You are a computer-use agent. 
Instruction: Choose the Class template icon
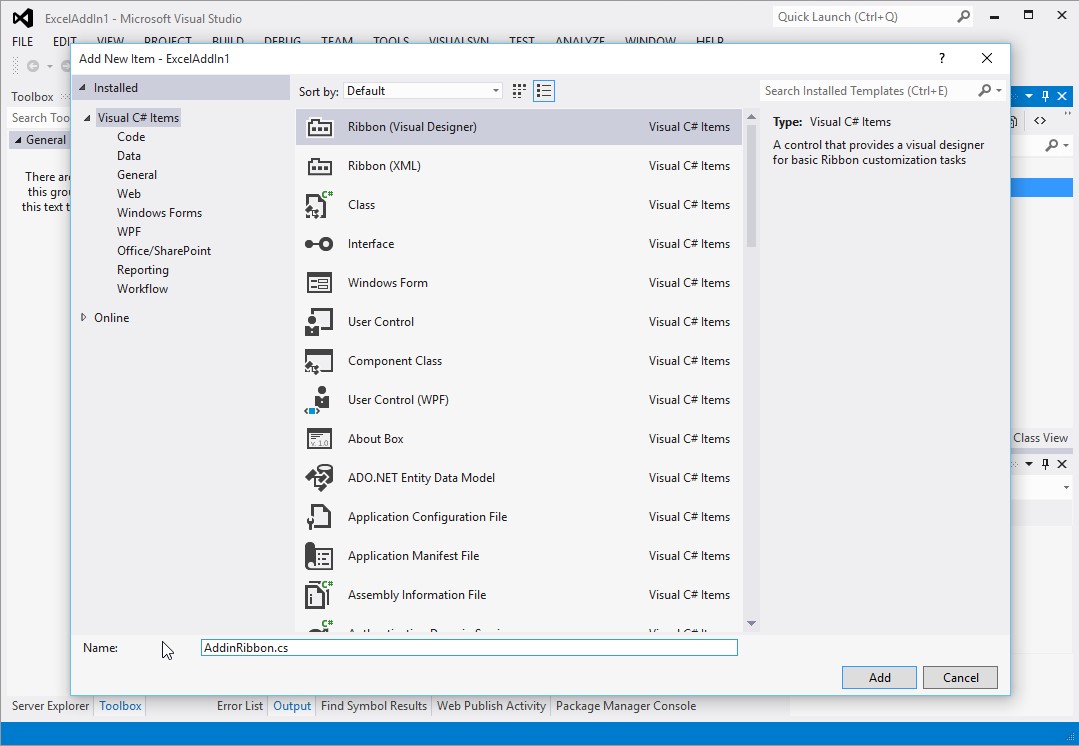pyautogui.click(x=319, y=205)
